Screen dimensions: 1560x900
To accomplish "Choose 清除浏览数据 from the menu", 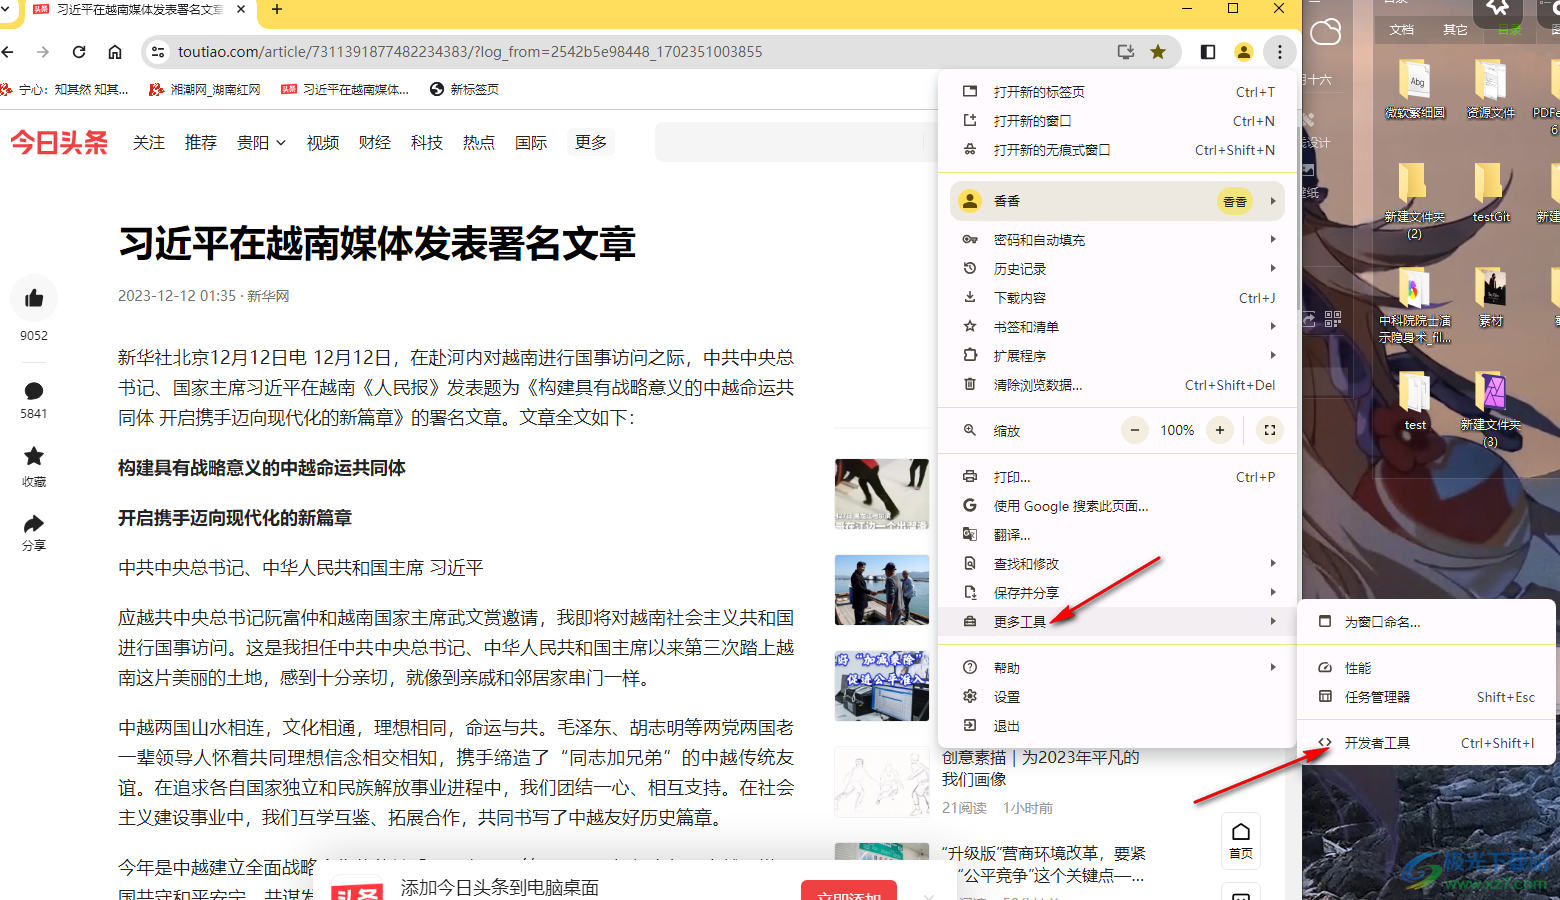I will tap(1117, 385).
